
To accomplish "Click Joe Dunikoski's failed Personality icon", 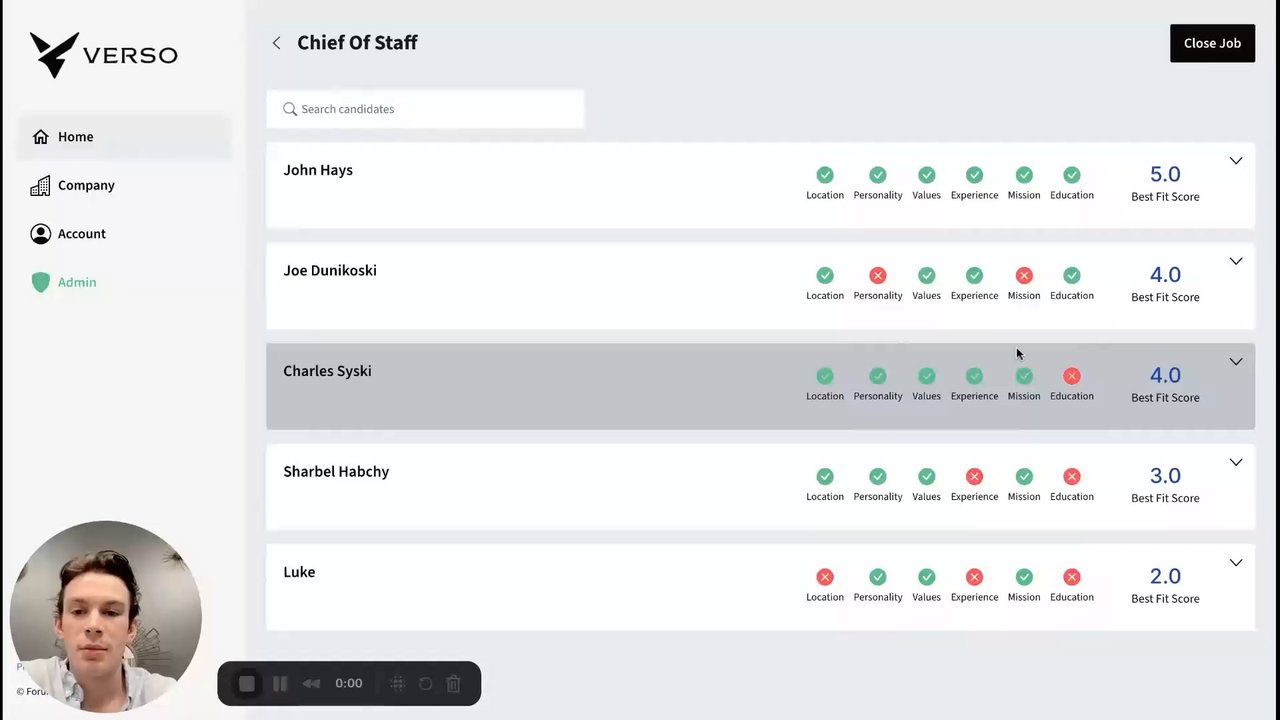I will pyautogui.click(x=878, y=275).
